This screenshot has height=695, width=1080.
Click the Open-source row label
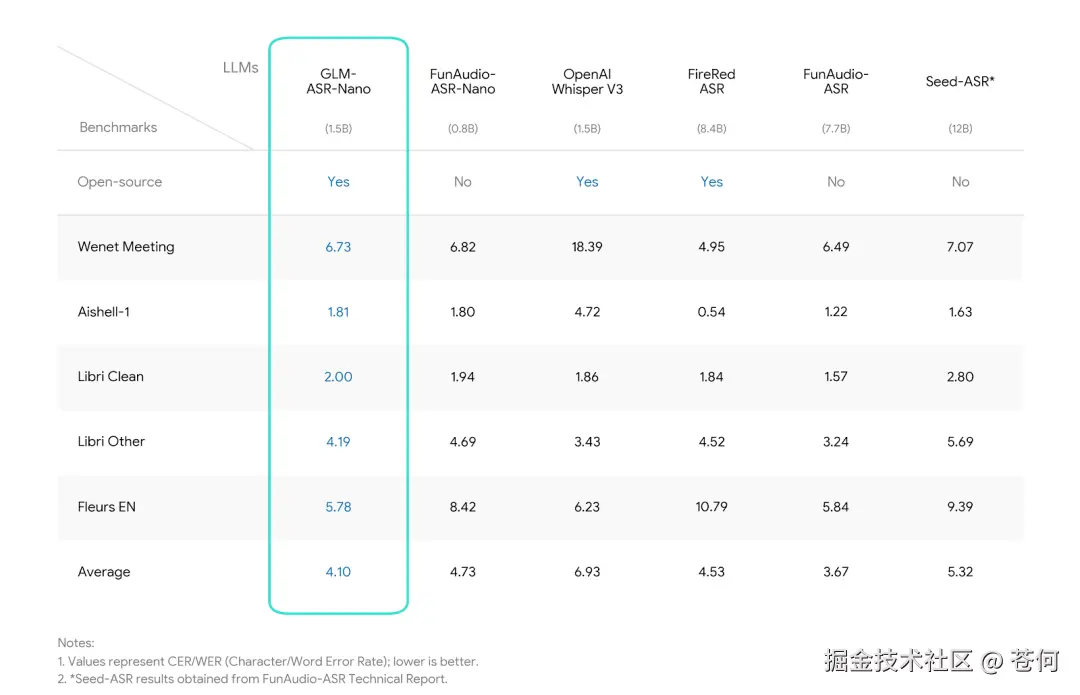tap(120, 182)
